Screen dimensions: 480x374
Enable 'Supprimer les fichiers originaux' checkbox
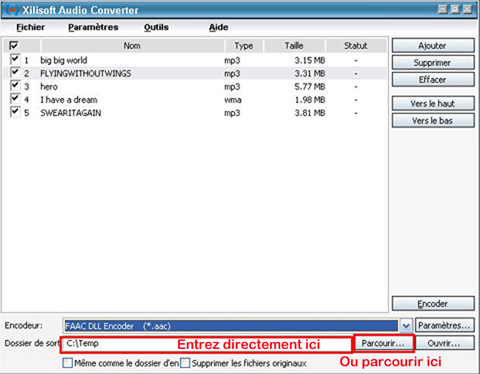coord(185,363)
